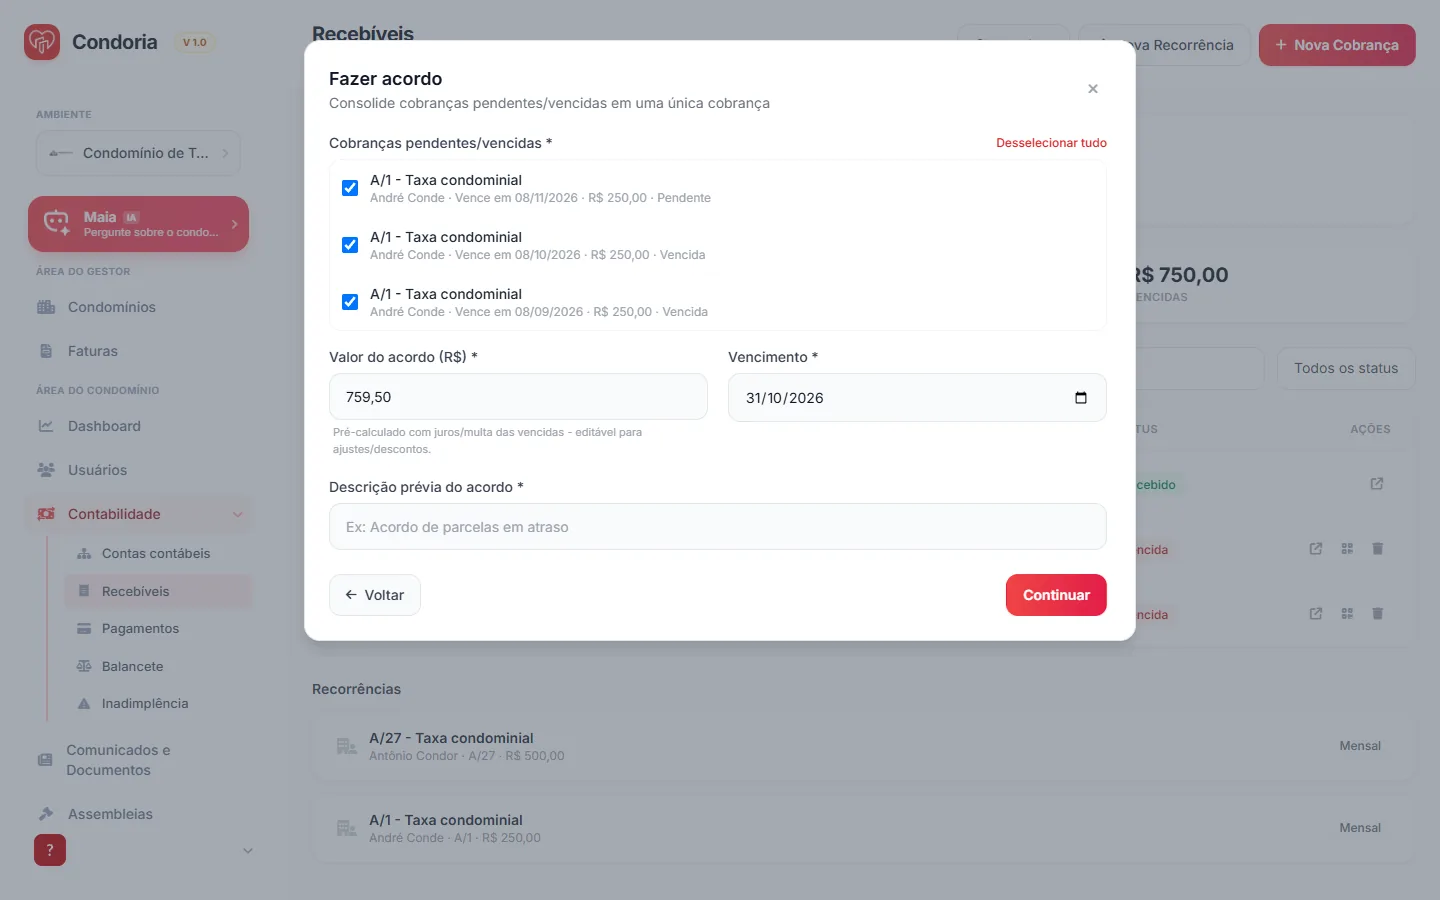Click the calendar icon in Vencimento field
The height and width of the screenshot is (900, 1440).
pyautogui.click(x=1080, y=398)
